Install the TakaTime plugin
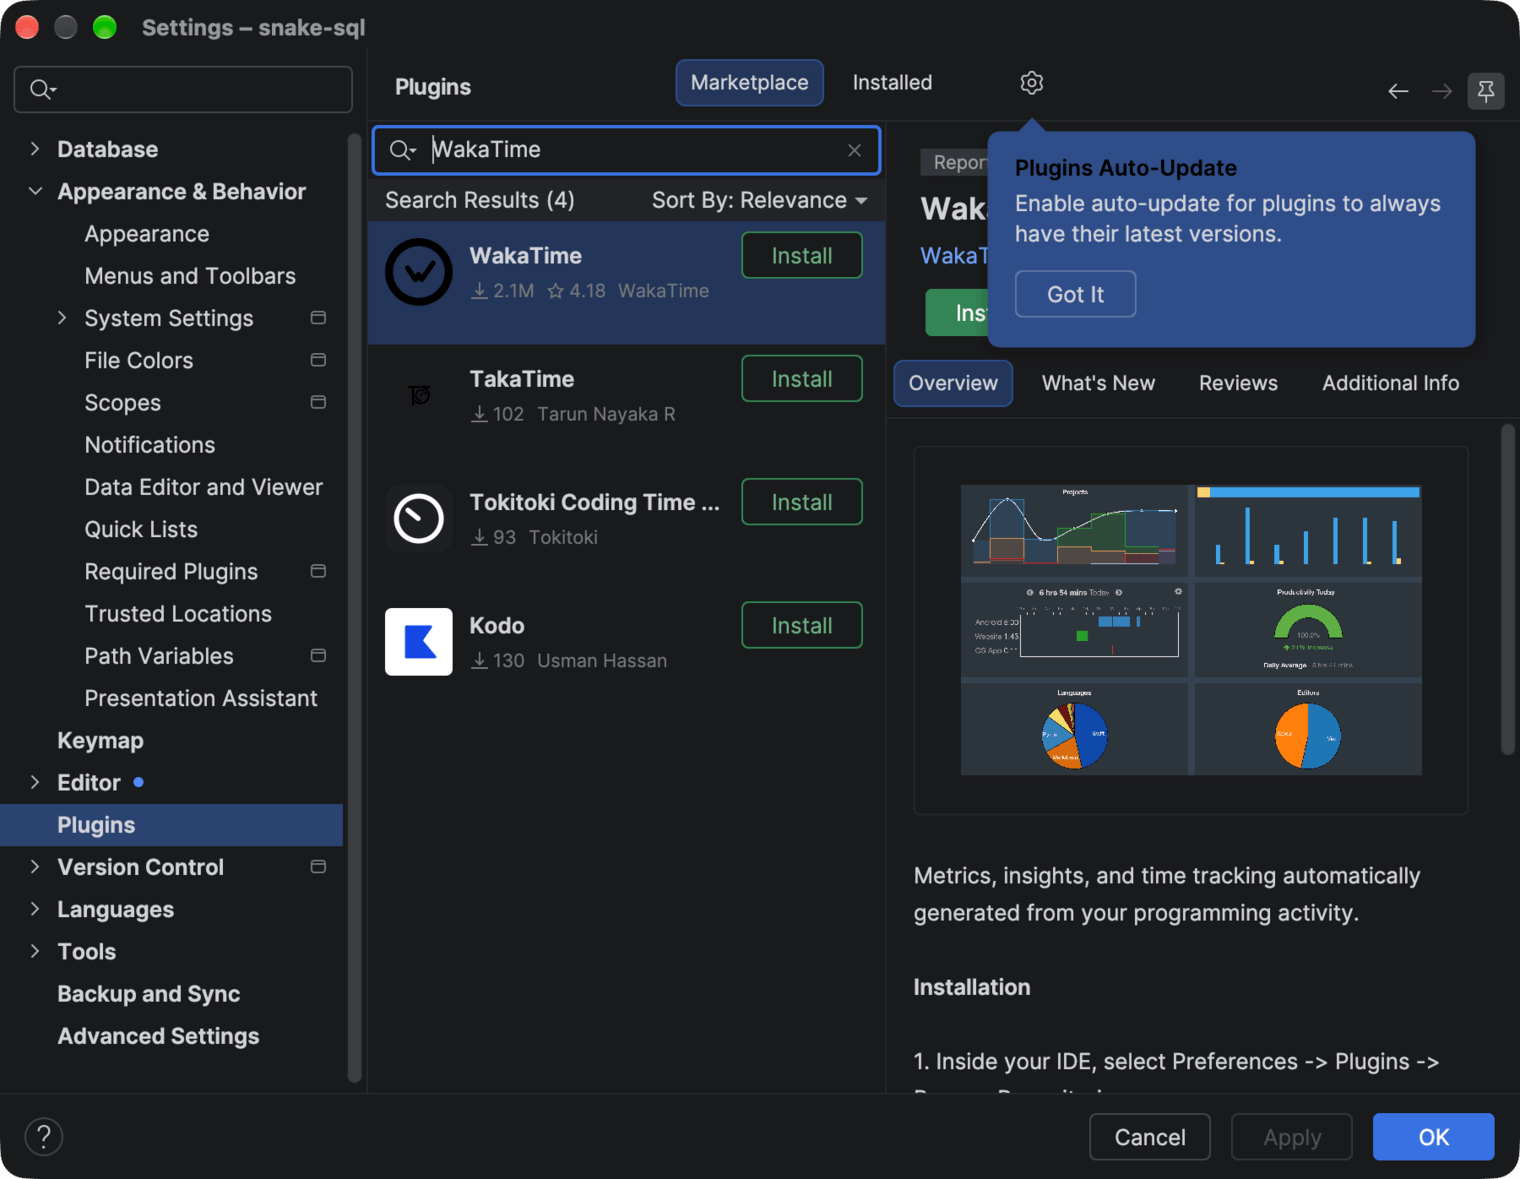 (x=802, y=379)
